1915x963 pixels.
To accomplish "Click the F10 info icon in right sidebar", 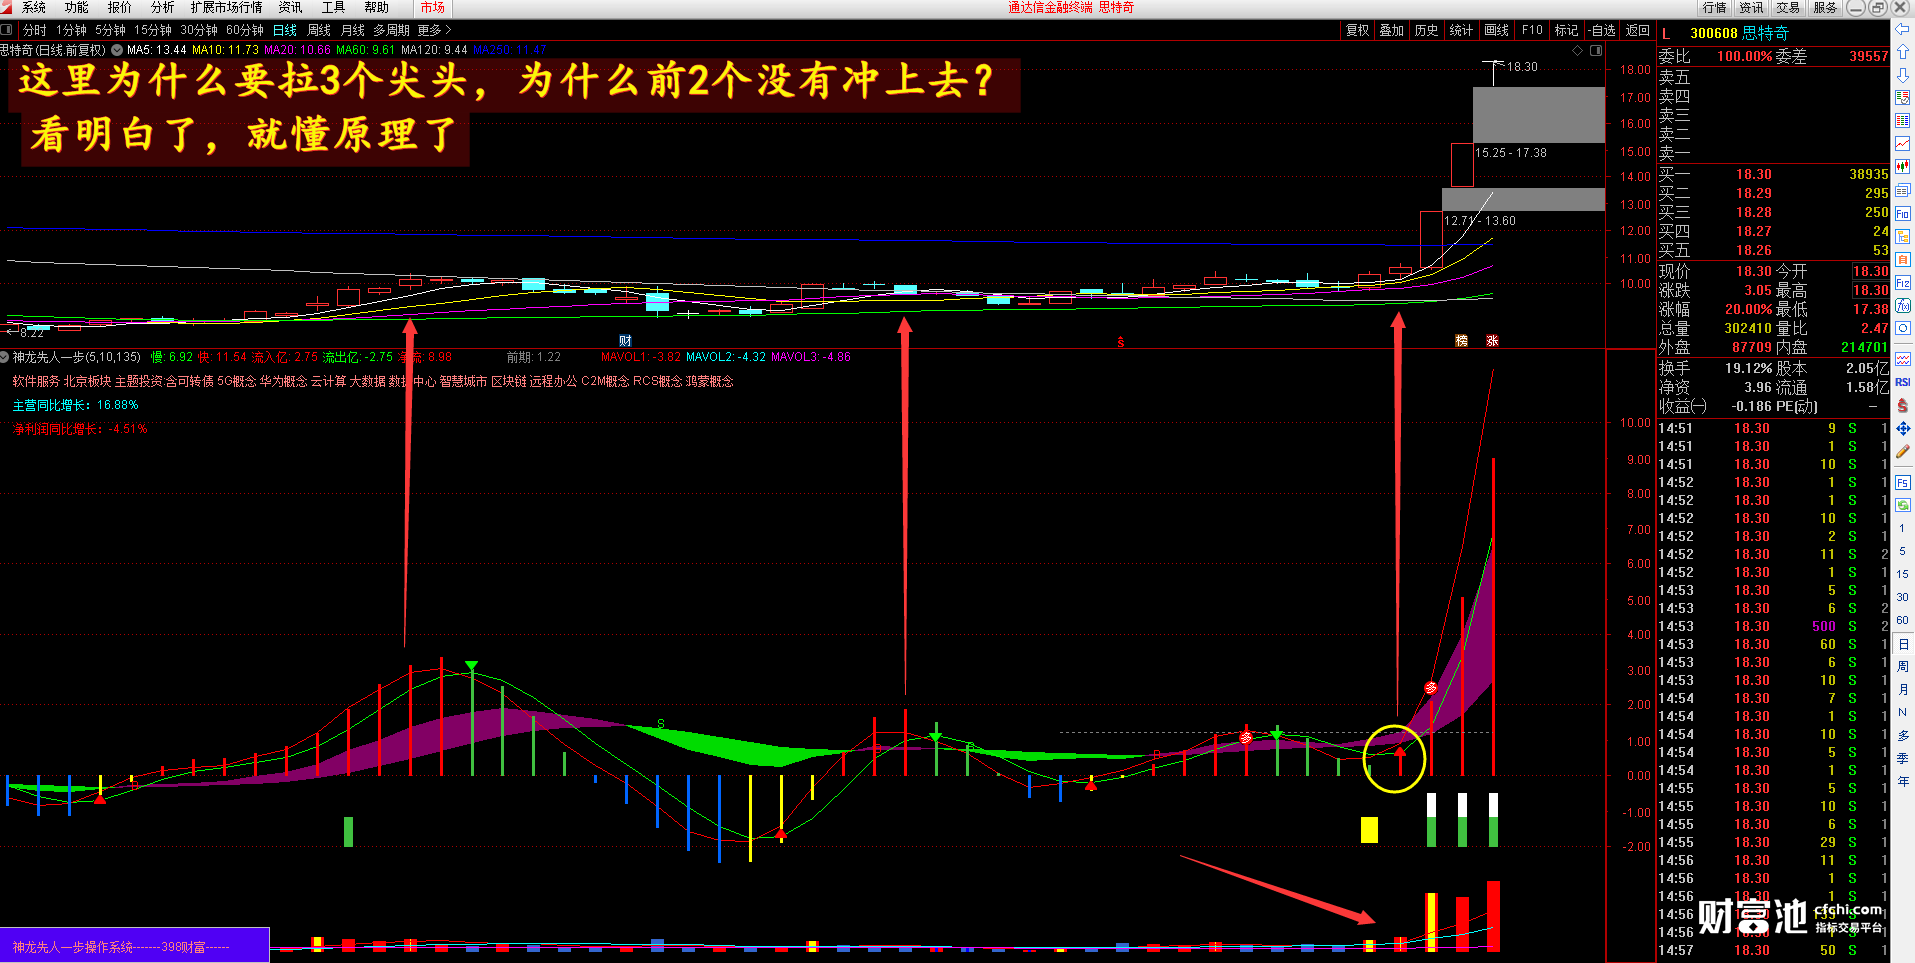I will (x=1902, y=214).
